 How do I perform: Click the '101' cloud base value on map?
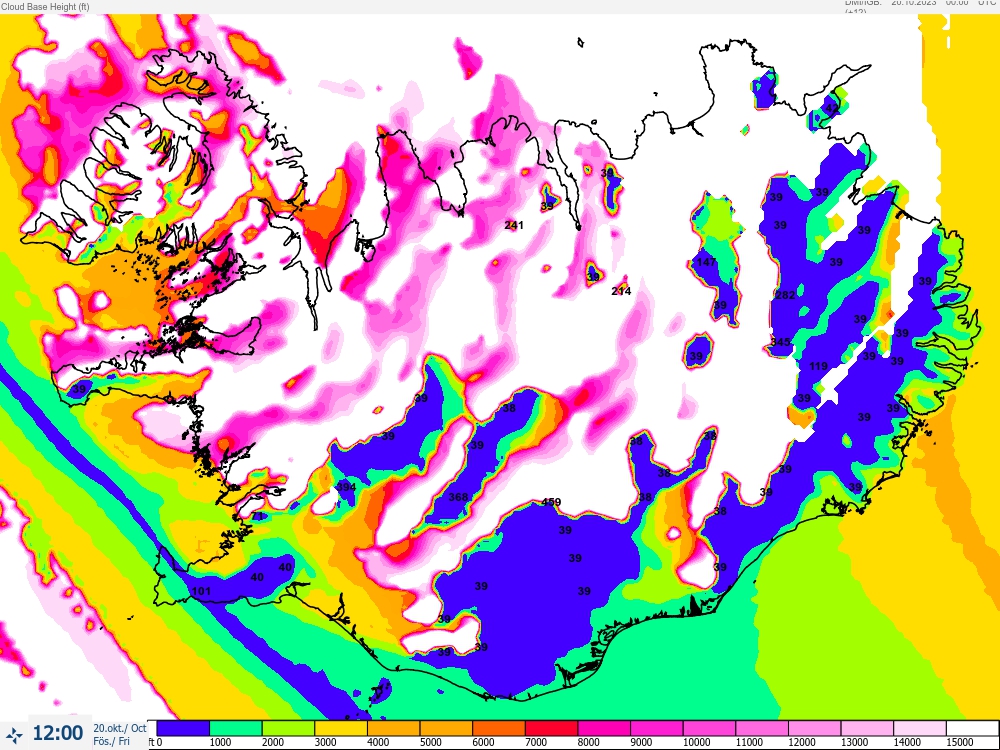coord(201,591)
